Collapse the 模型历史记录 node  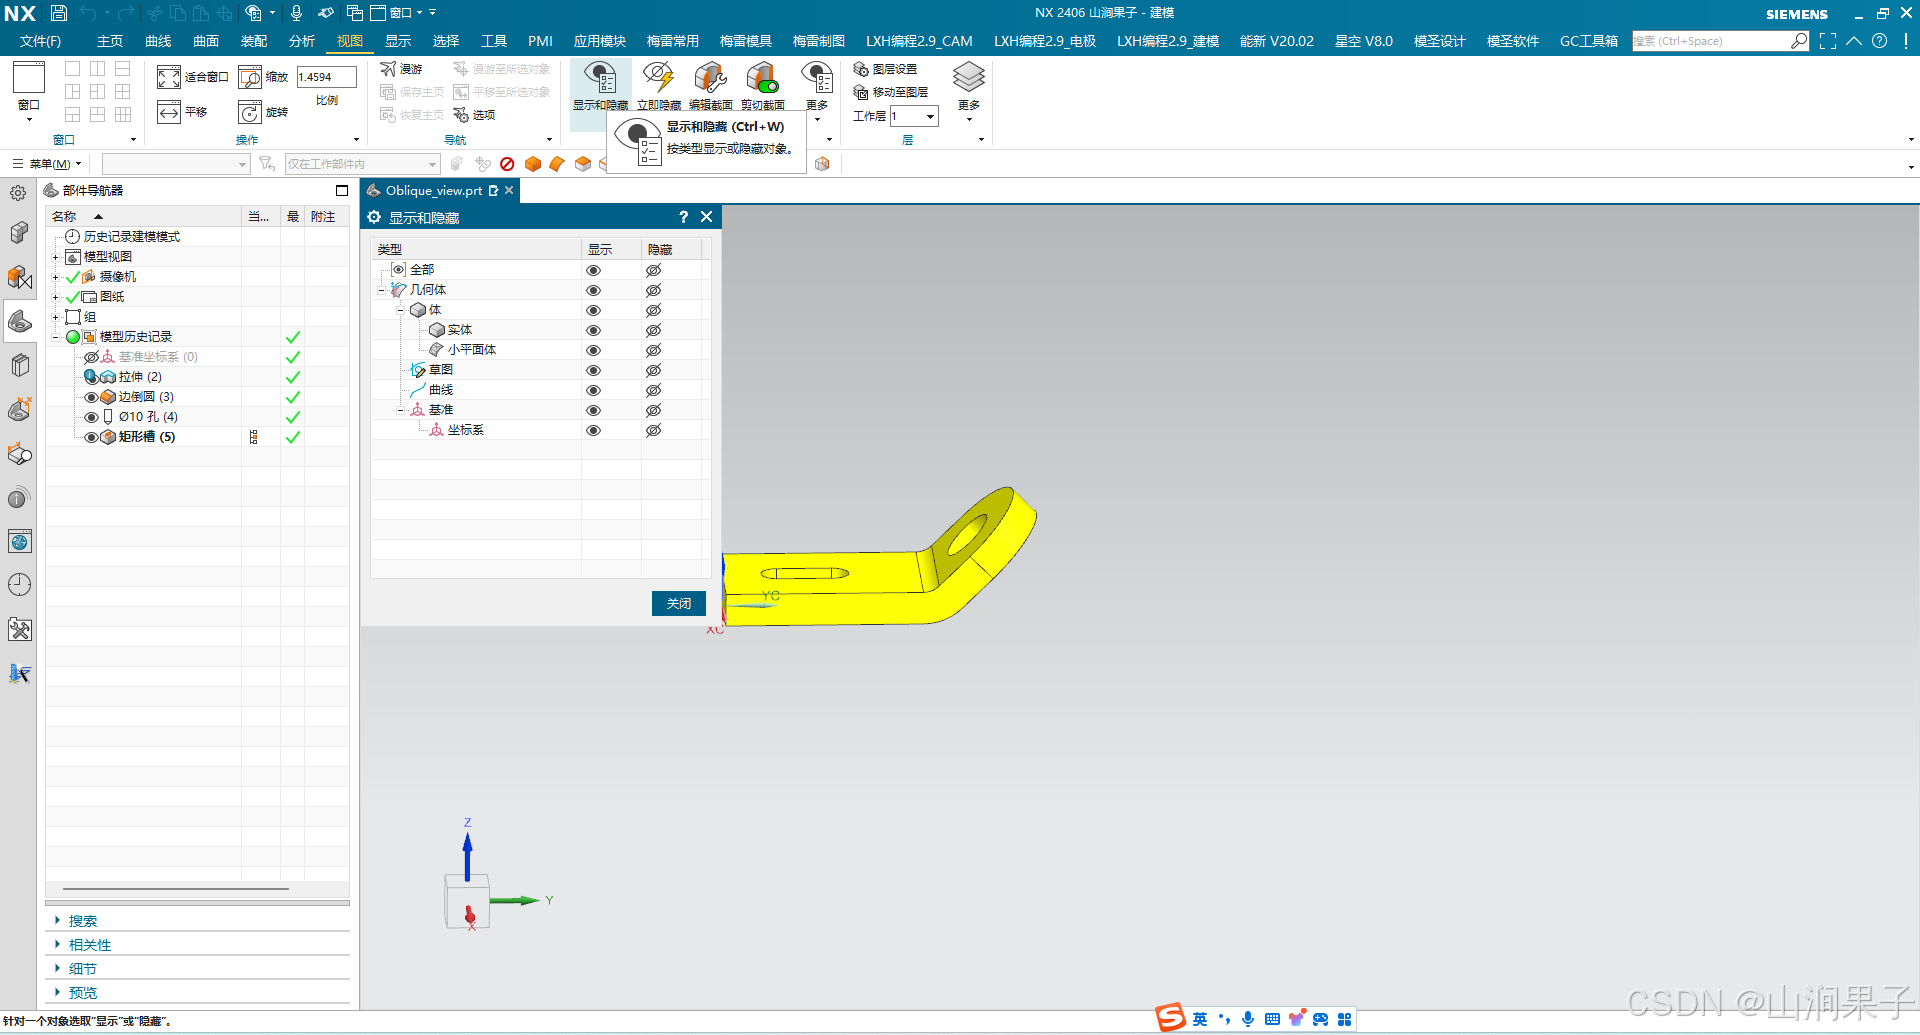(56, 337)
